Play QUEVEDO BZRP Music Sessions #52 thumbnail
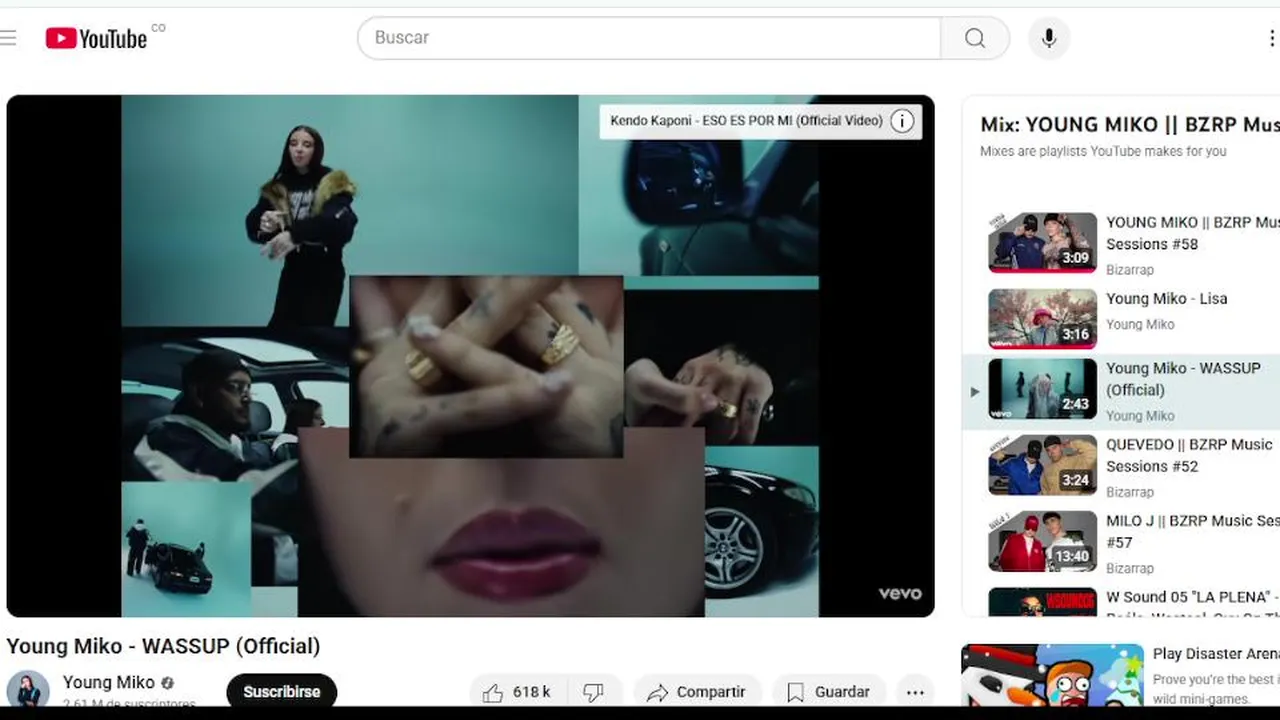1280x720 pixels. point(1043,465)
